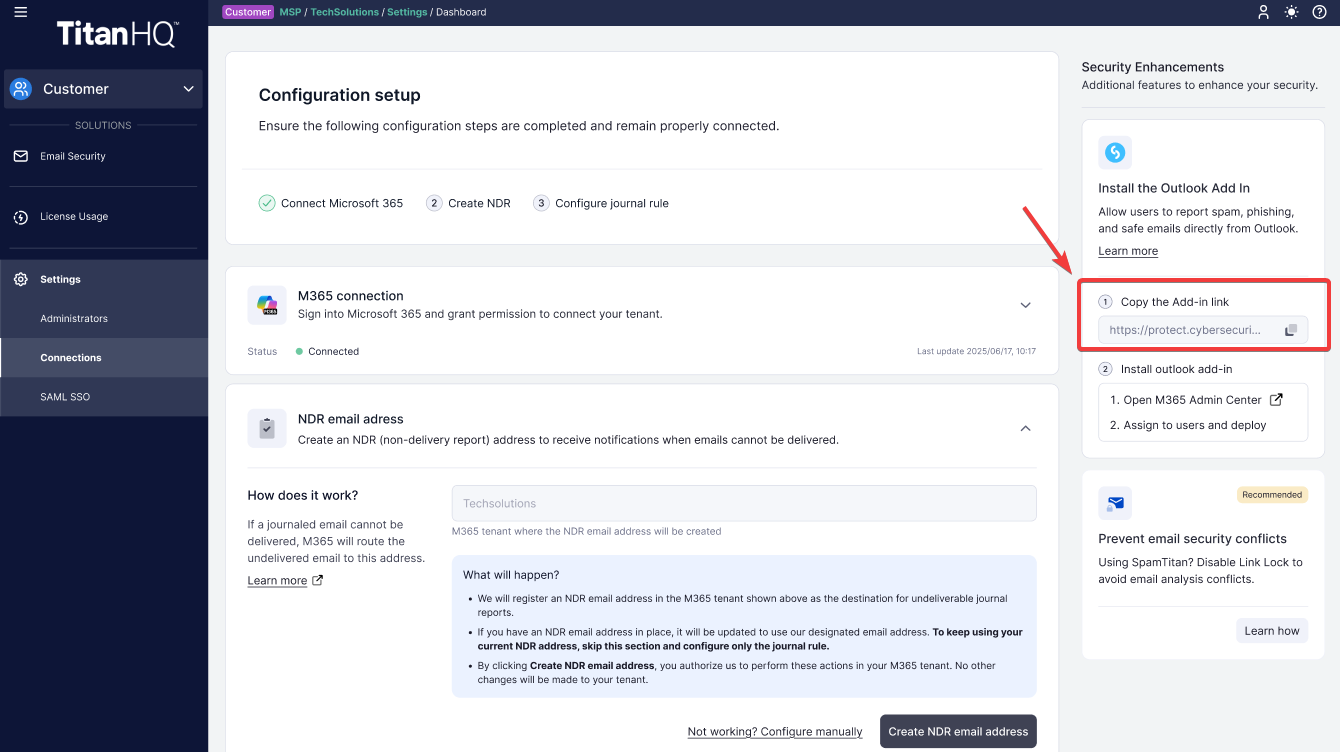
Task: Click the Settings gear icon
Action: tap(20, 280)
